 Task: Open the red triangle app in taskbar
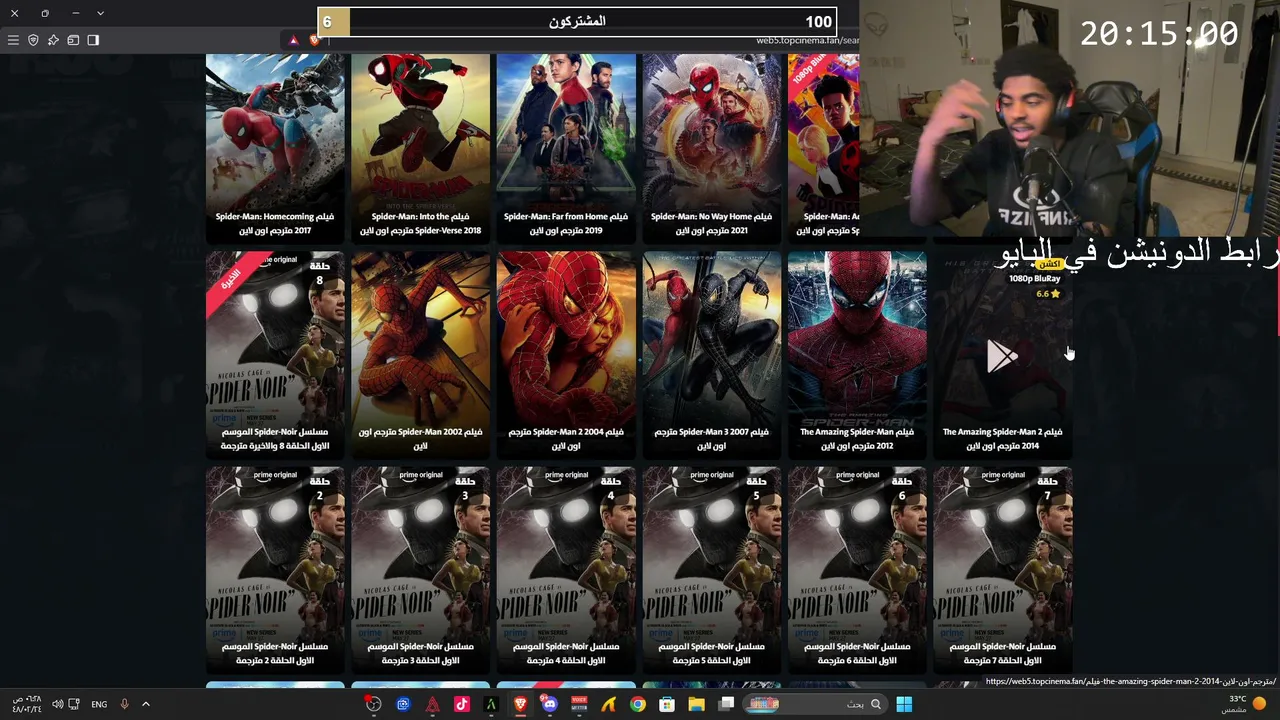pyautogui.click(x=432, y=704)
